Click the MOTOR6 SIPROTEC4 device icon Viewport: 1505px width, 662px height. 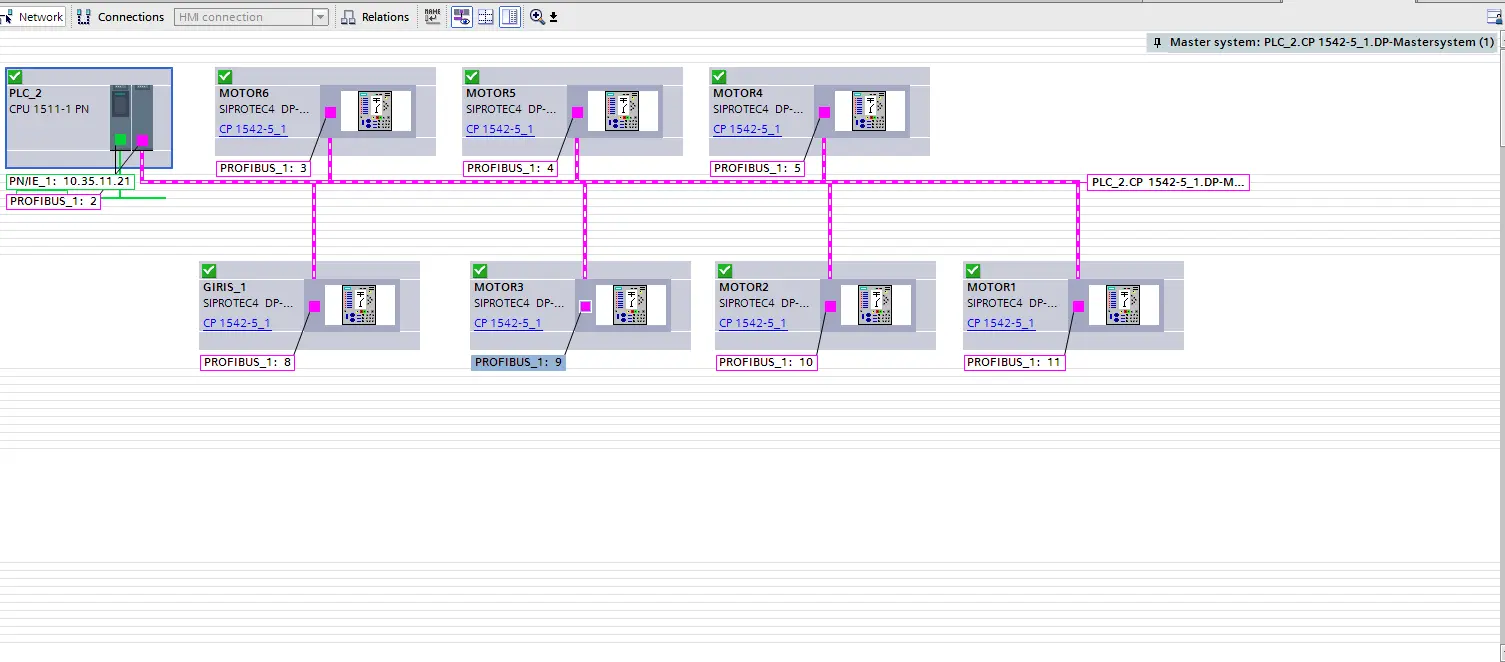(x=374, y=111)
